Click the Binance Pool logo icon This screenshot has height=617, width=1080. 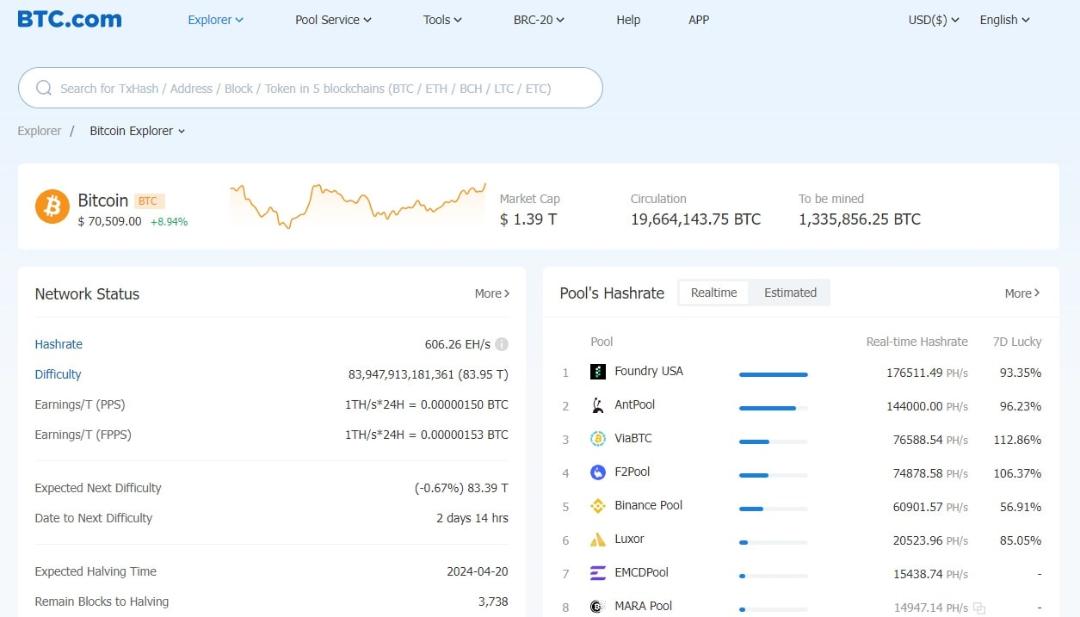tap(598, 506)
